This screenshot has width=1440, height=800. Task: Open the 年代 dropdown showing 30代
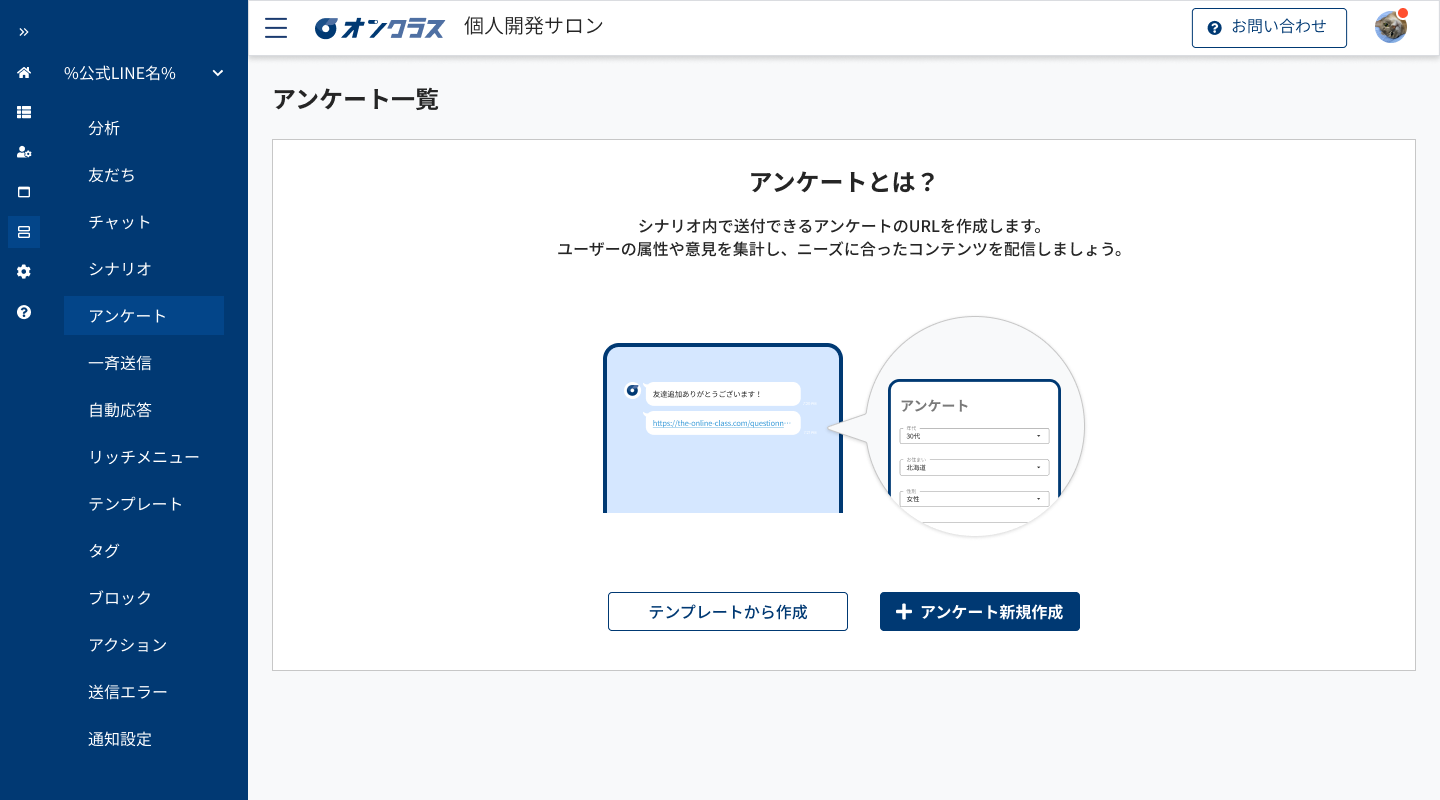[973, 435]
